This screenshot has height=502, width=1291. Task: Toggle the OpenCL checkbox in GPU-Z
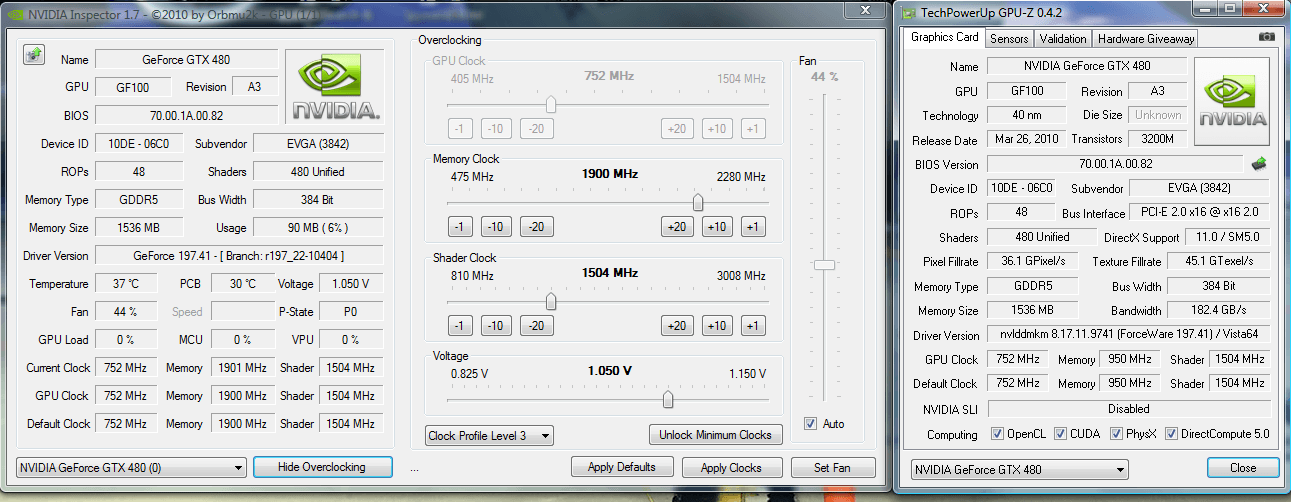coord(997,434)
